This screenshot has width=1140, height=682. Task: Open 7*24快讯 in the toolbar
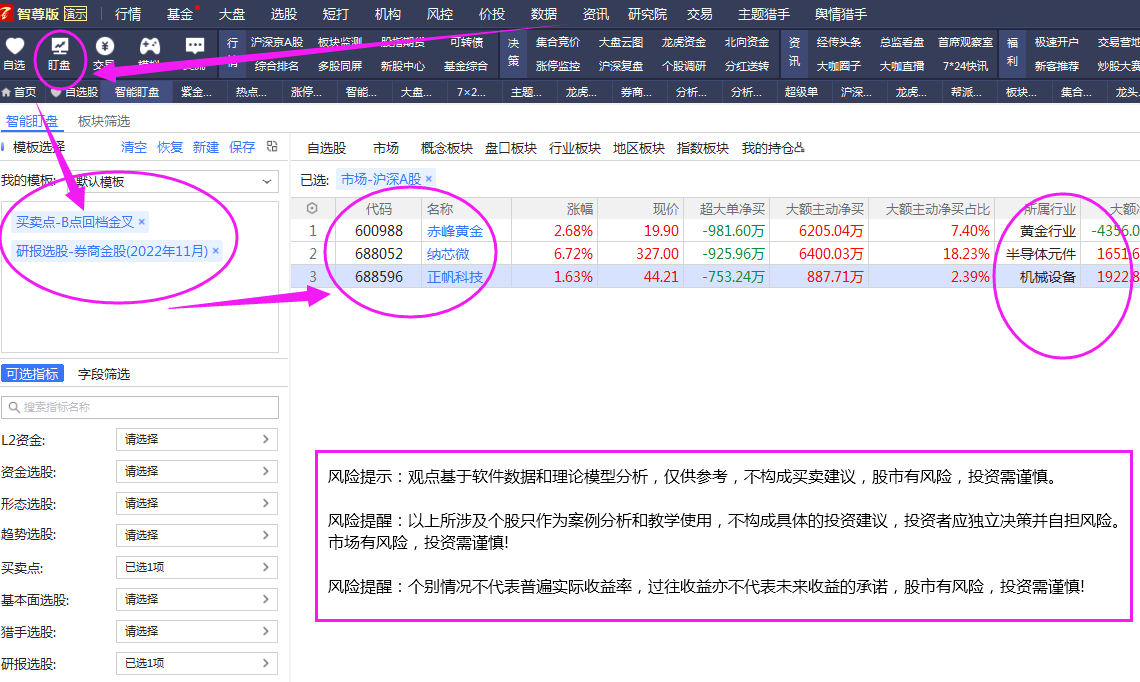coord(966,66)
